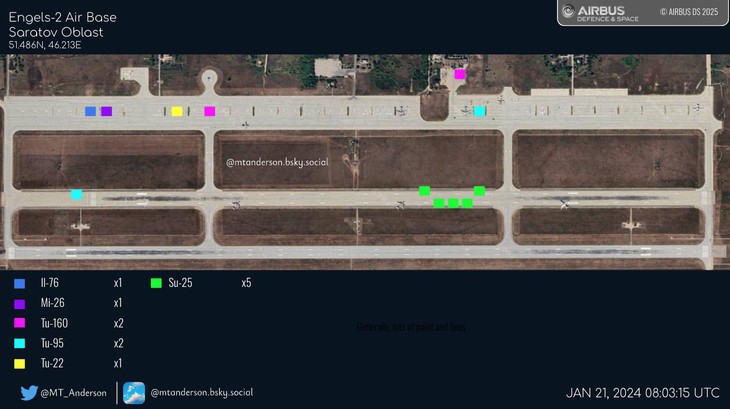Select the yellow Tu-22 legend swatch
730x409 pixels.
pos(20,363)
